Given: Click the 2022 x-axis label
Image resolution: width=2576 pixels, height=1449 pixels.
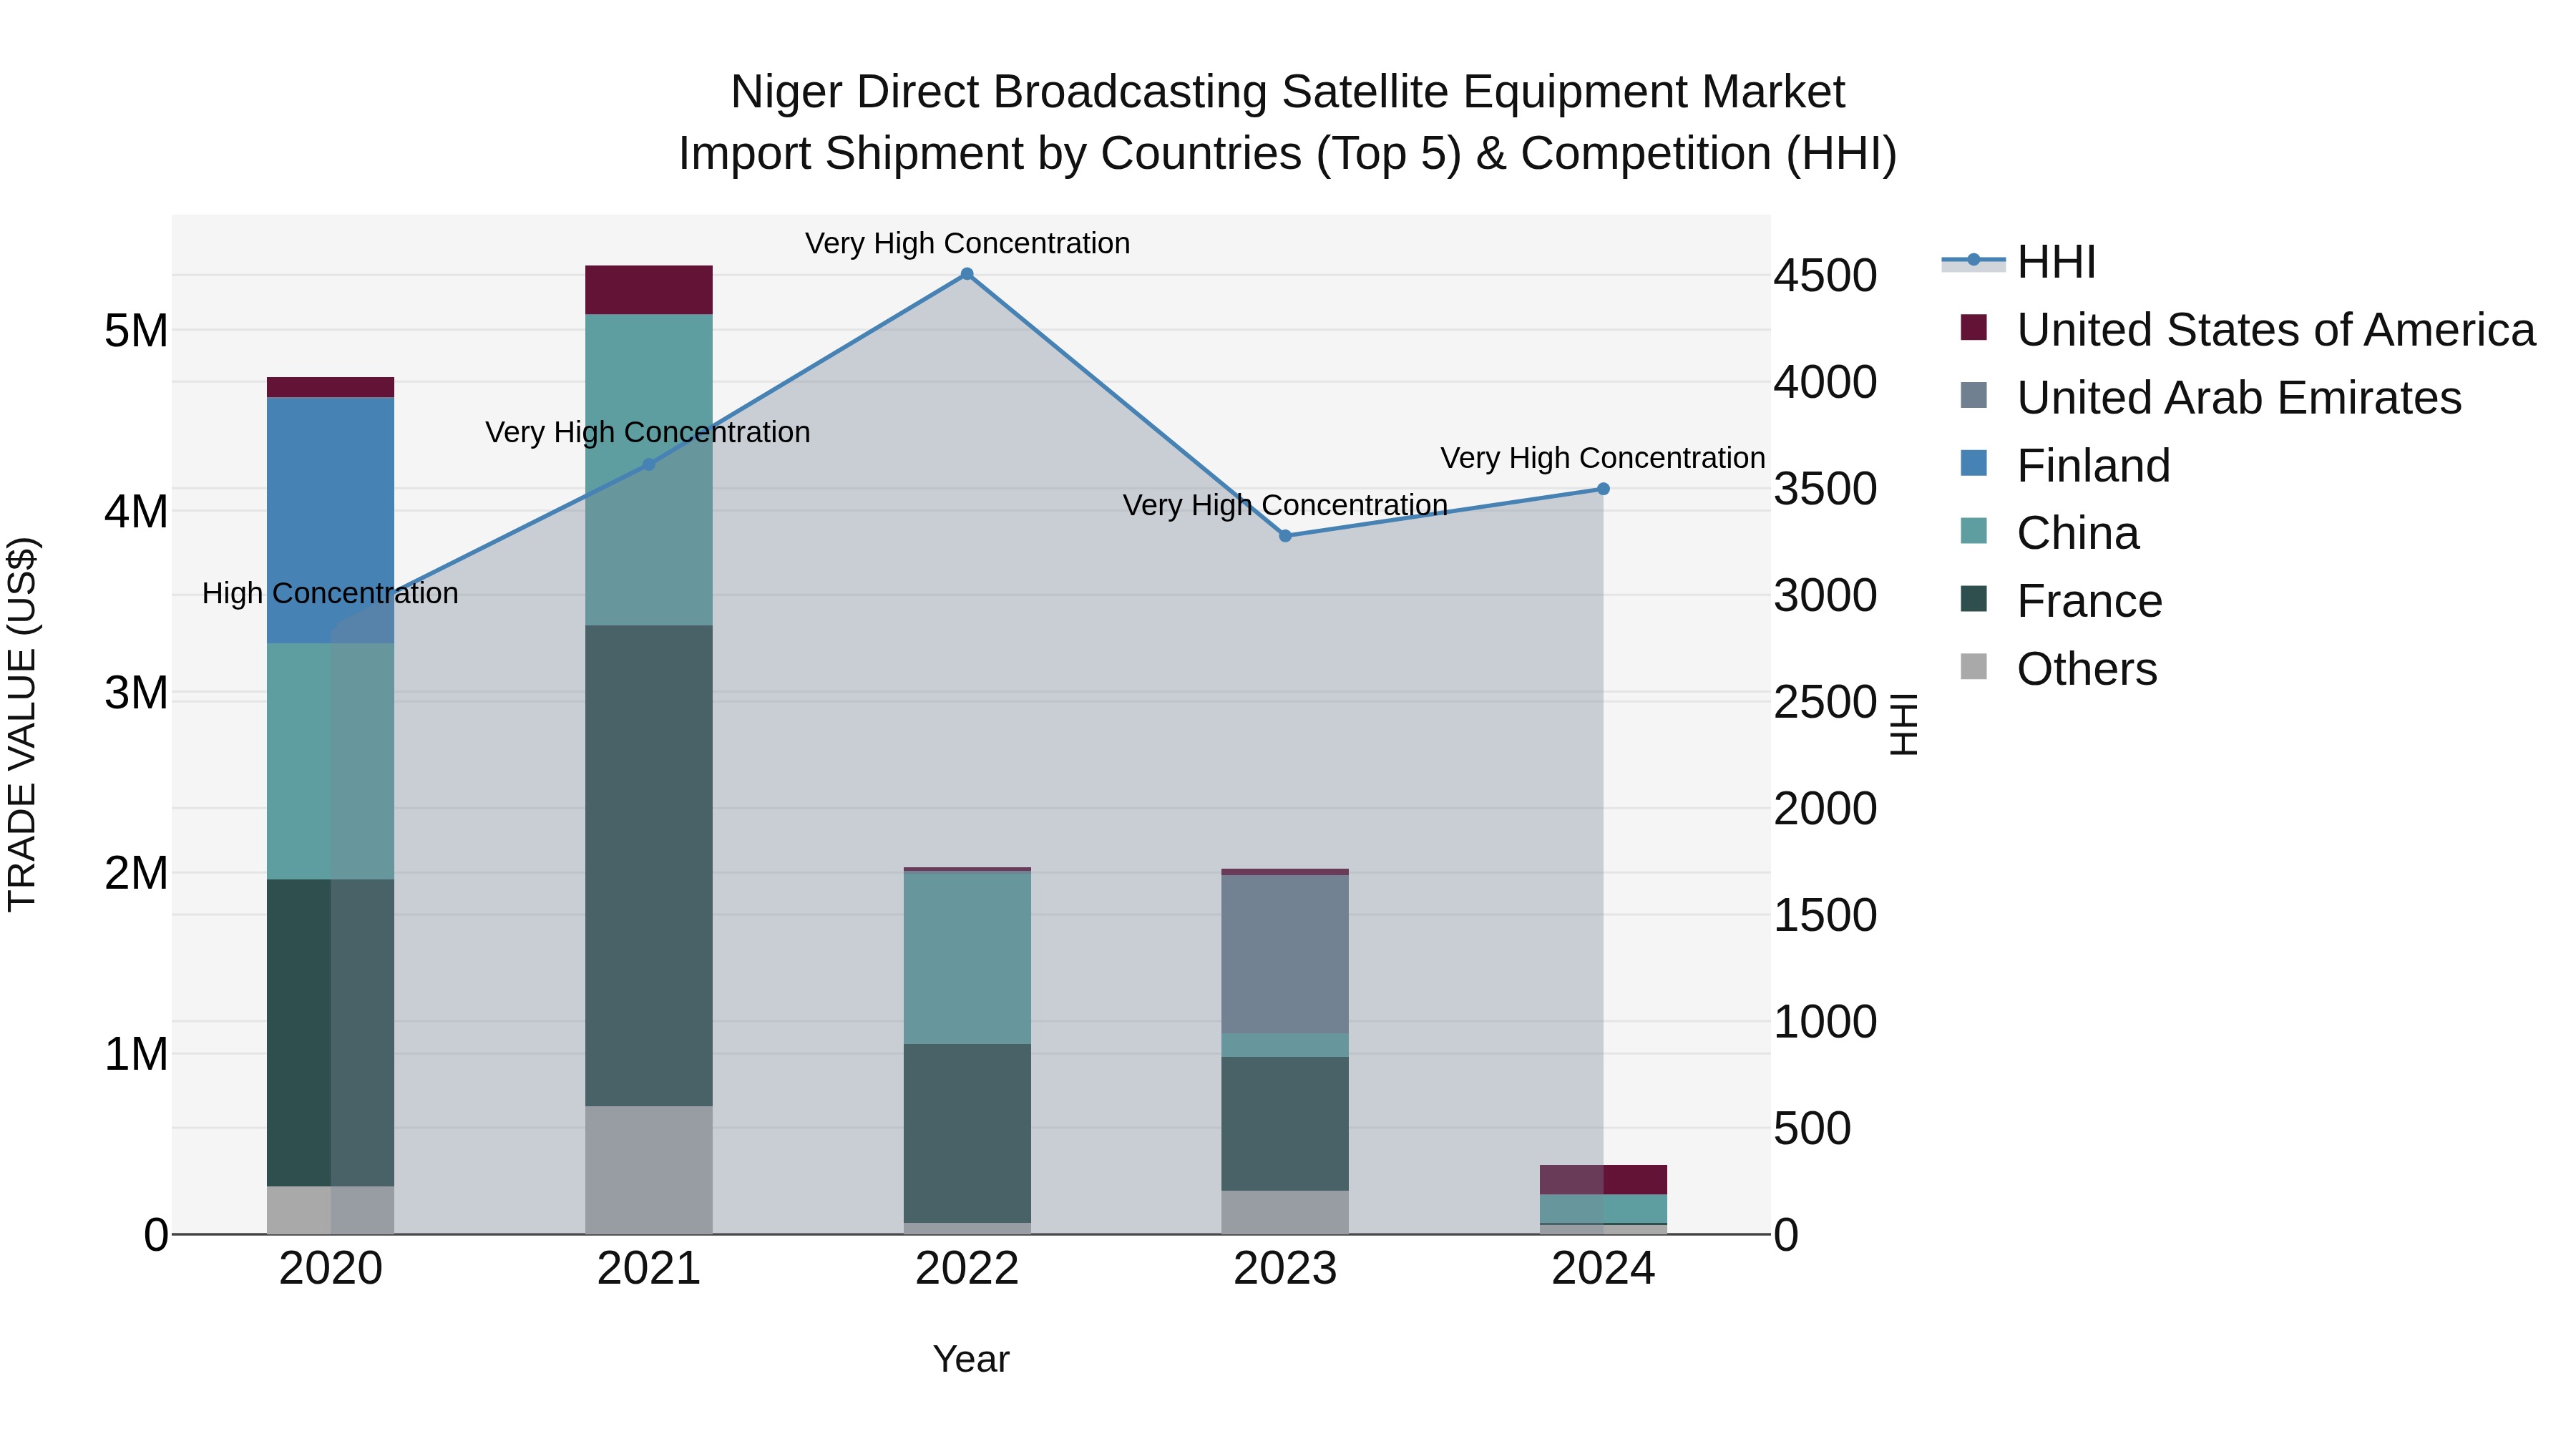Looking at the screenshot, I should tap(967, 1269).
